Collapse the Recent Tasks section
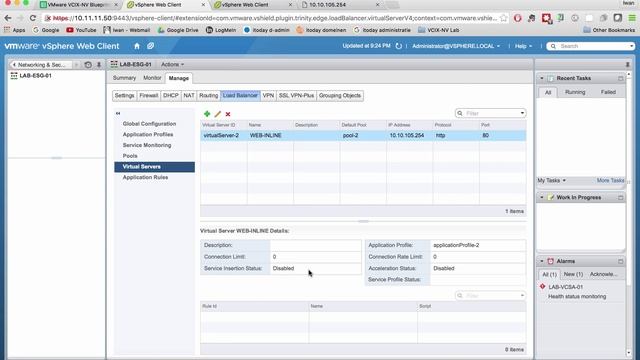Image resolution: width=640 pixels, height=360 pixels. coord(542,78)
